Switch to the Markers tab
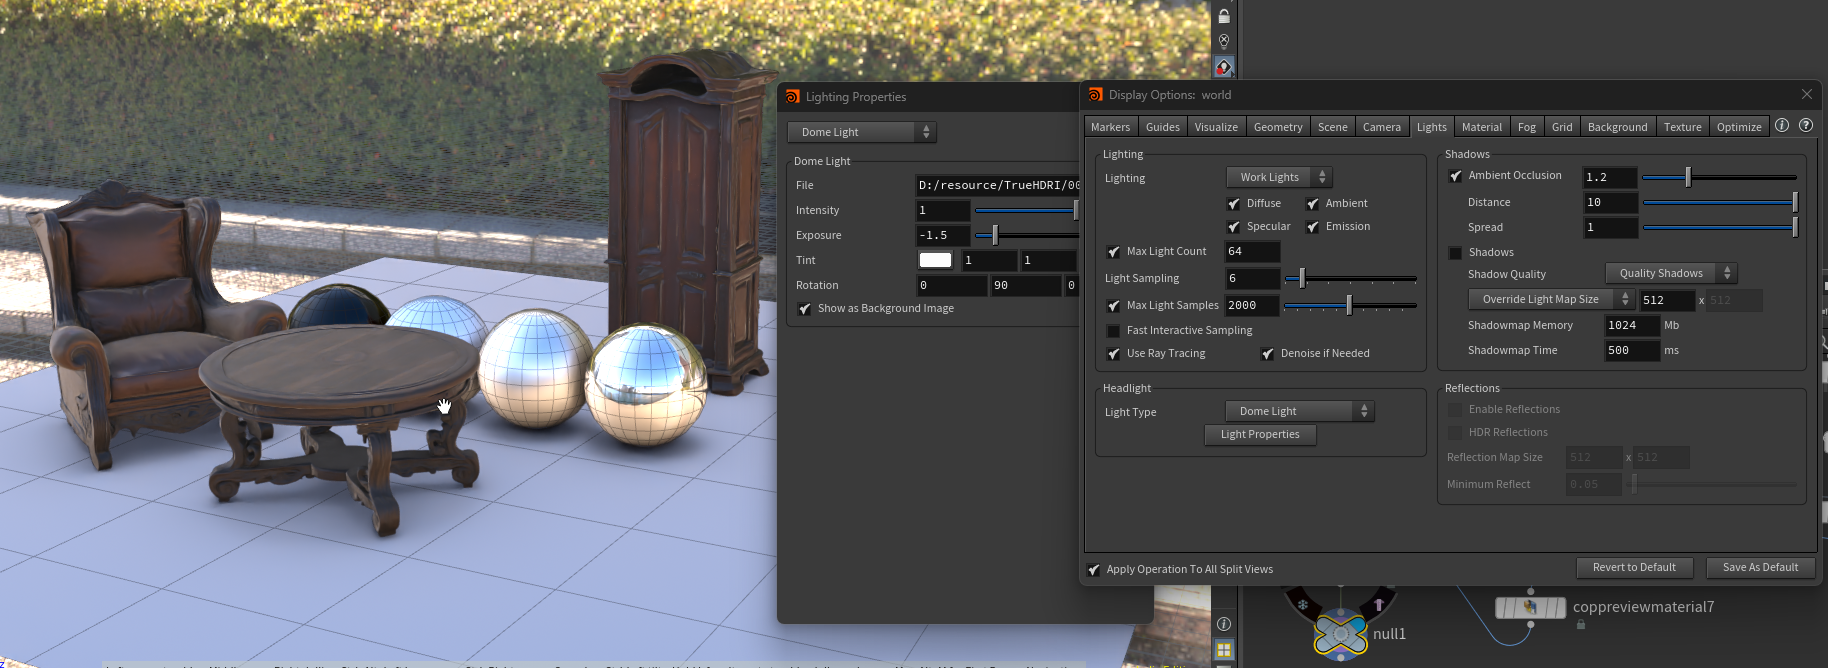The height and width of the screenshot is (668, 1828). [1111, 127]
